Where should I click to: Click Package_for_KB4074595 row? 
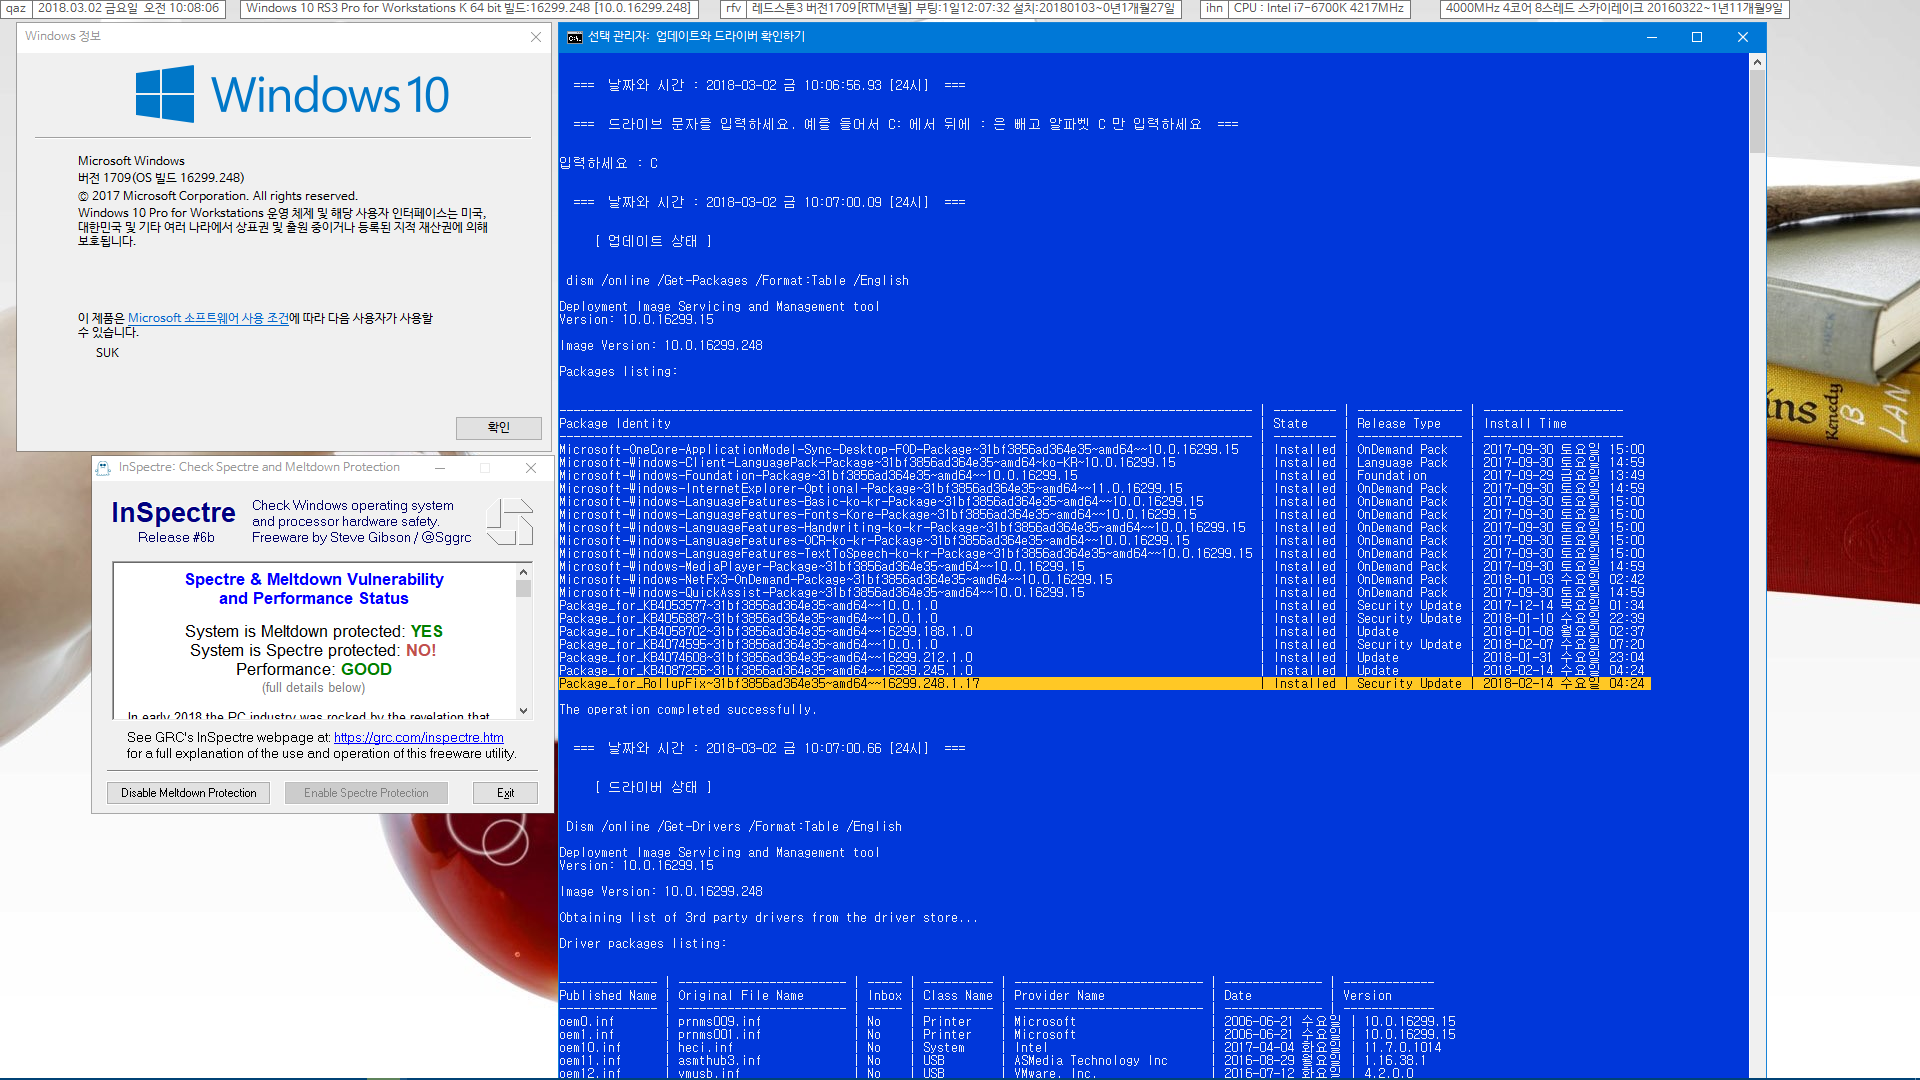(1102, 645)
